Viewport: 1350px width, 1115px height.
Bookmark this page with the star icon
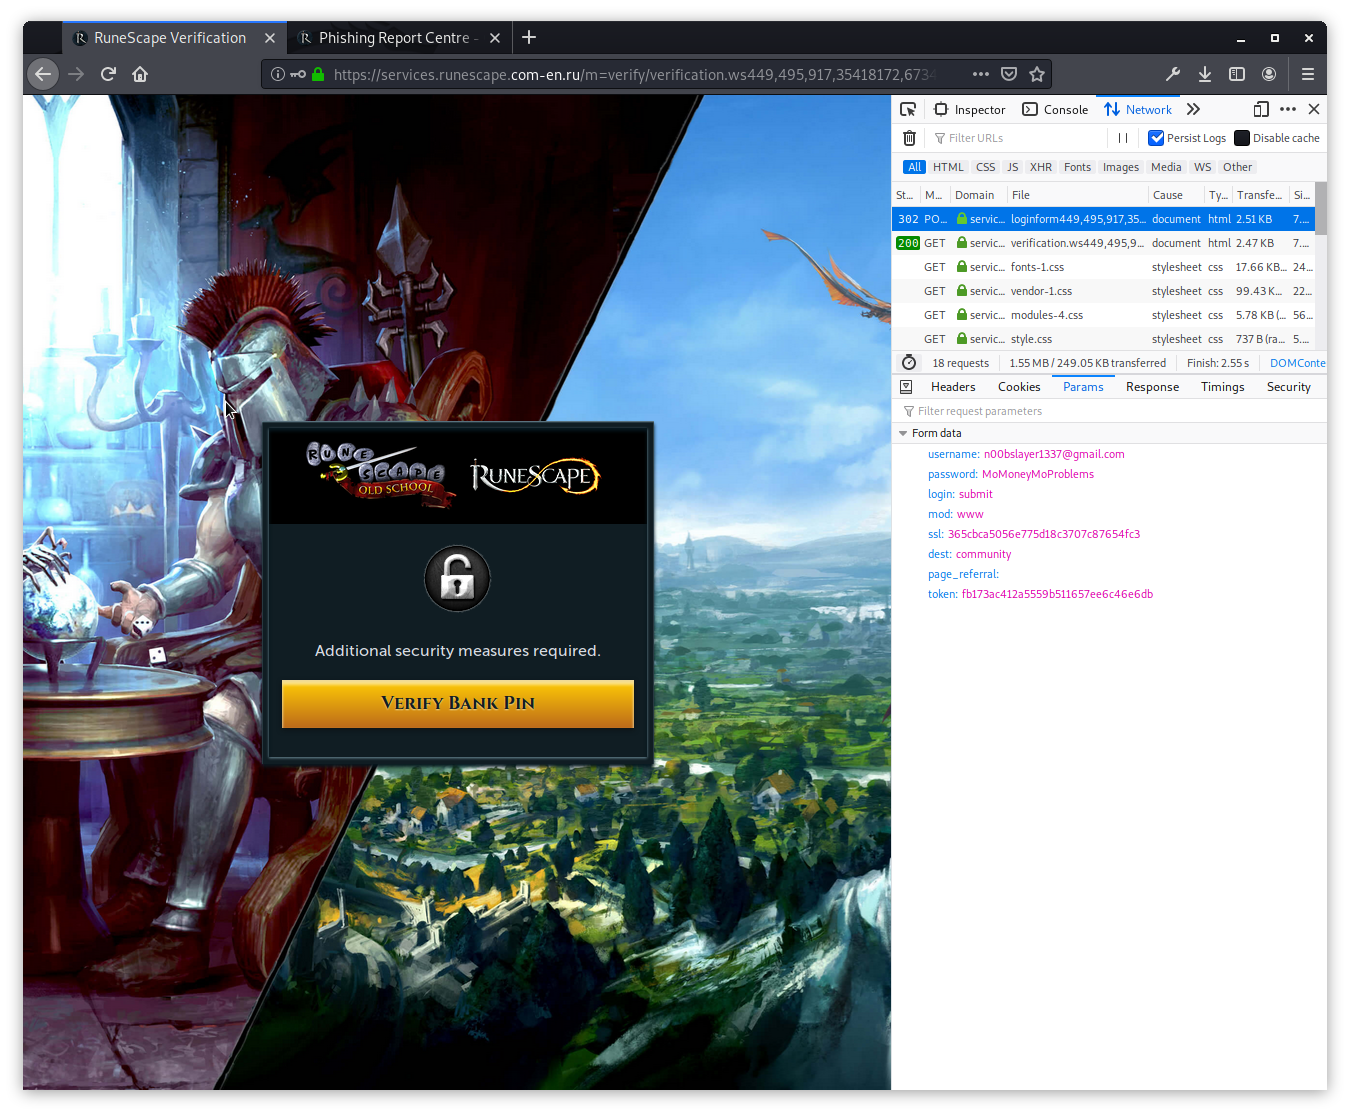(1037, 74)
